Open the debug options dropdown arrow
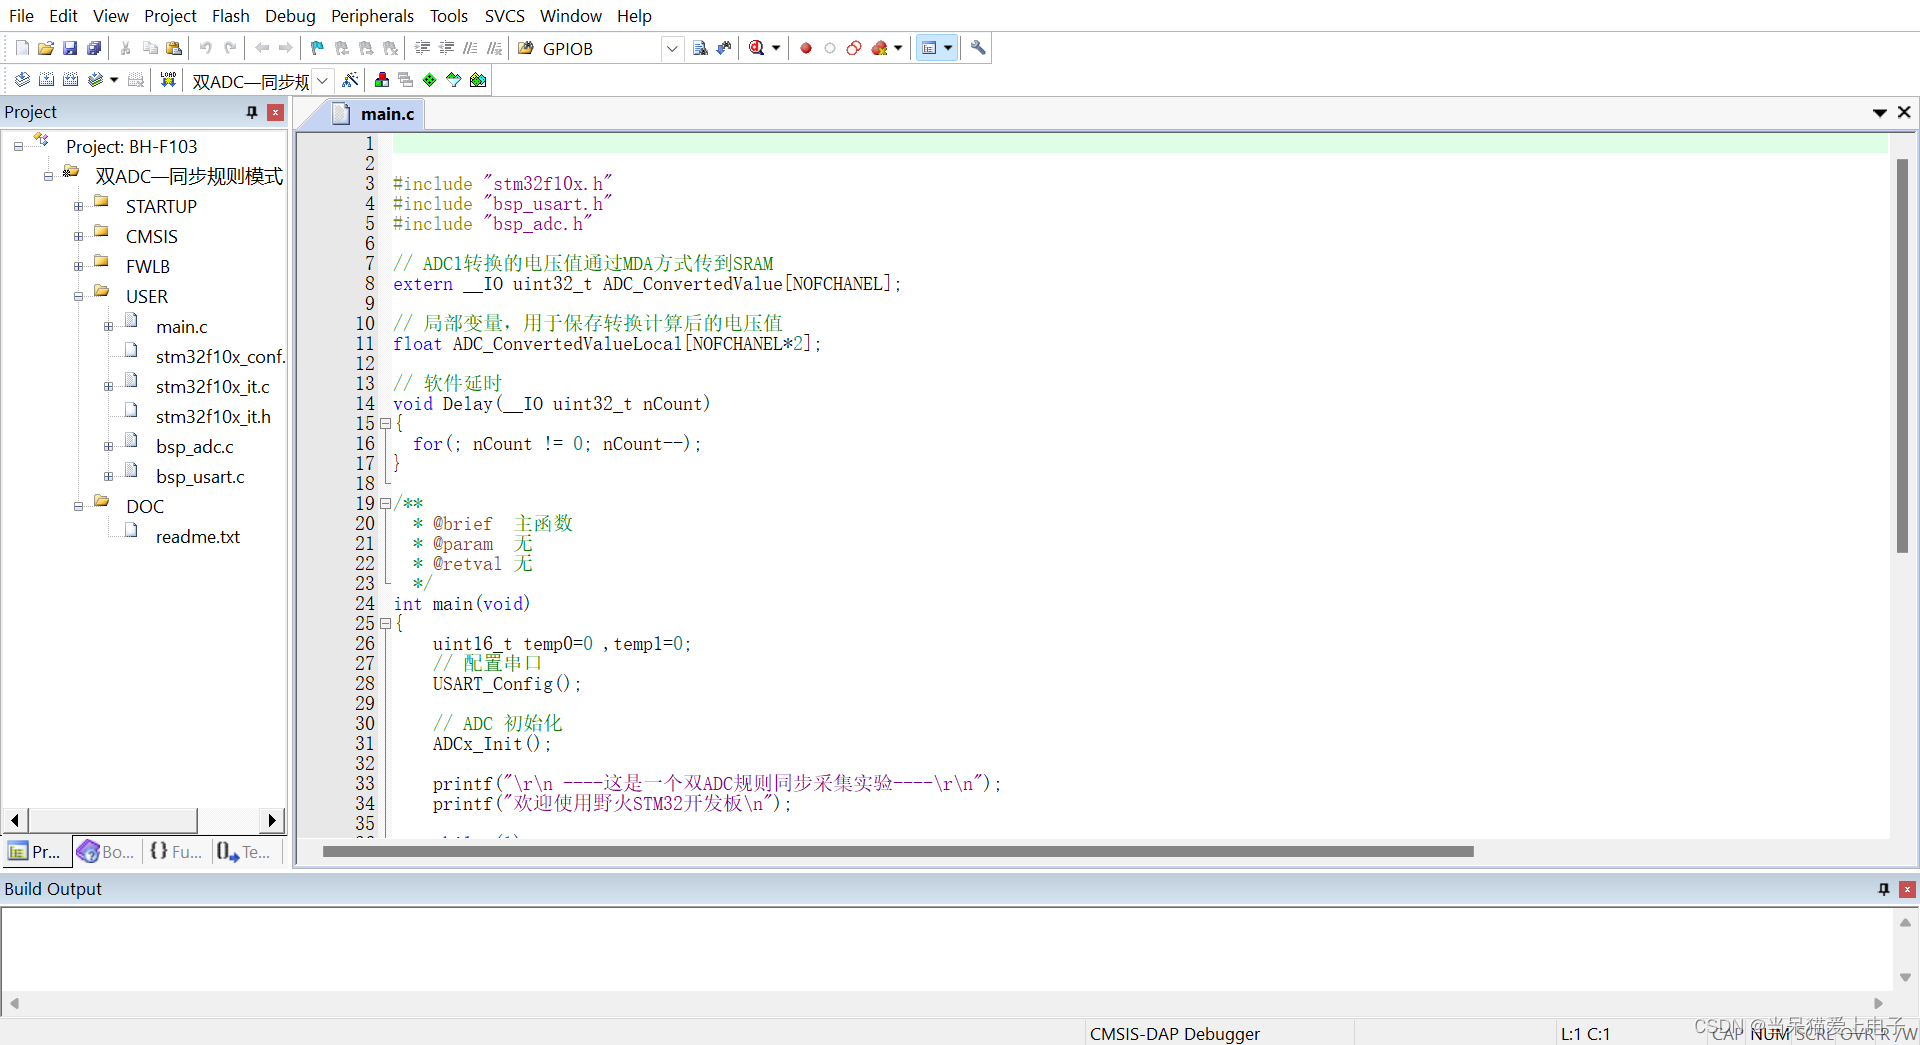The height and width of the screenshot is (1045, 1920). coord(776,48)
